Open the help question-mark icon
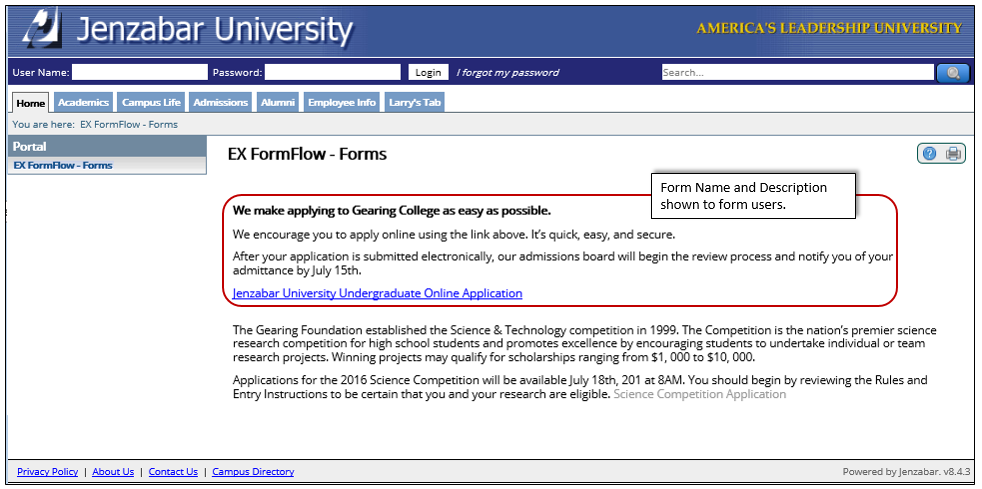Screen dimensions: 982x489 click(929, 153)
